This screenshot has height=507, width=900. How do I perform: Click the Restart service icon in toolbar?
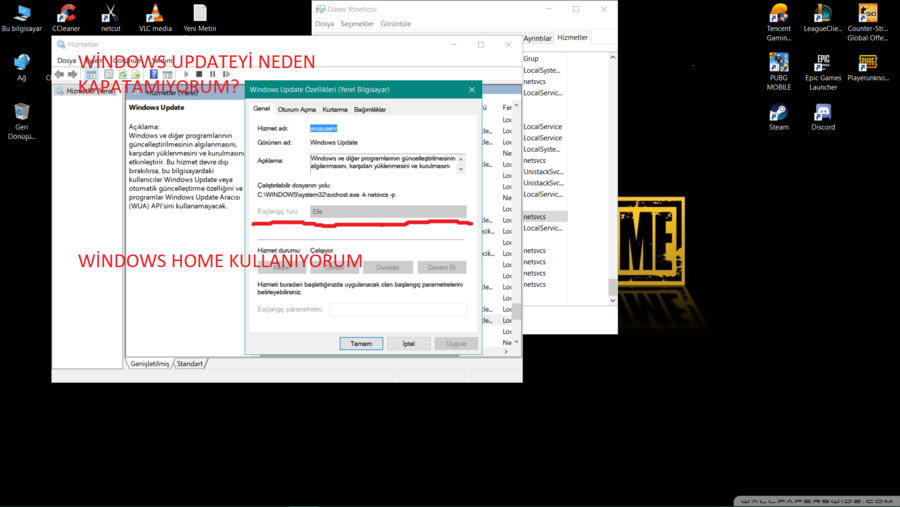point(226,74)
